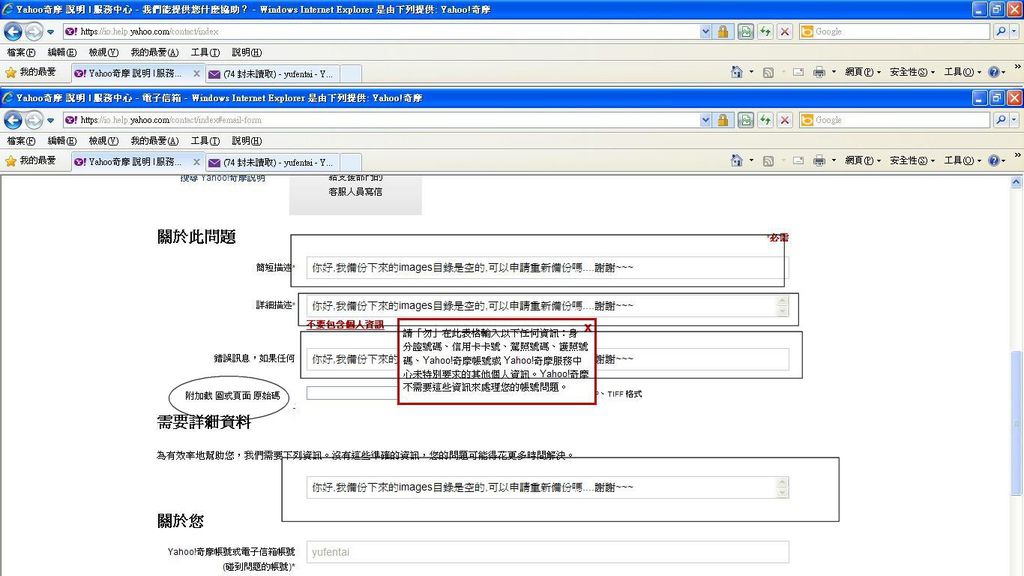Open search provider dropdown in 電子信箱 window
The image size is (1024, 576).
(x=1014, y=120)
